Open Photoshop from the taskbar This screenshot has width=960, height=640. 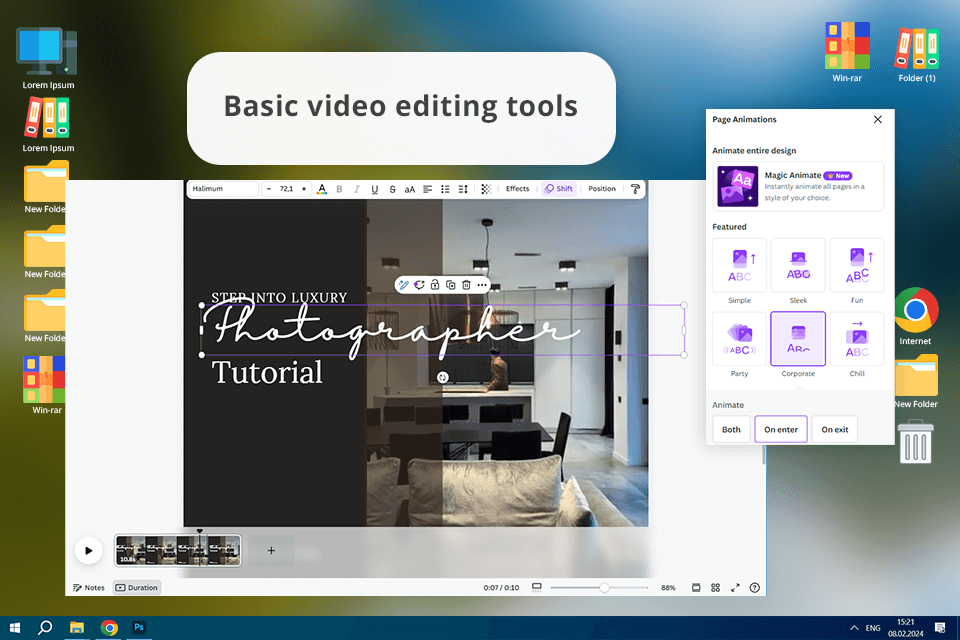coord(139,627)
